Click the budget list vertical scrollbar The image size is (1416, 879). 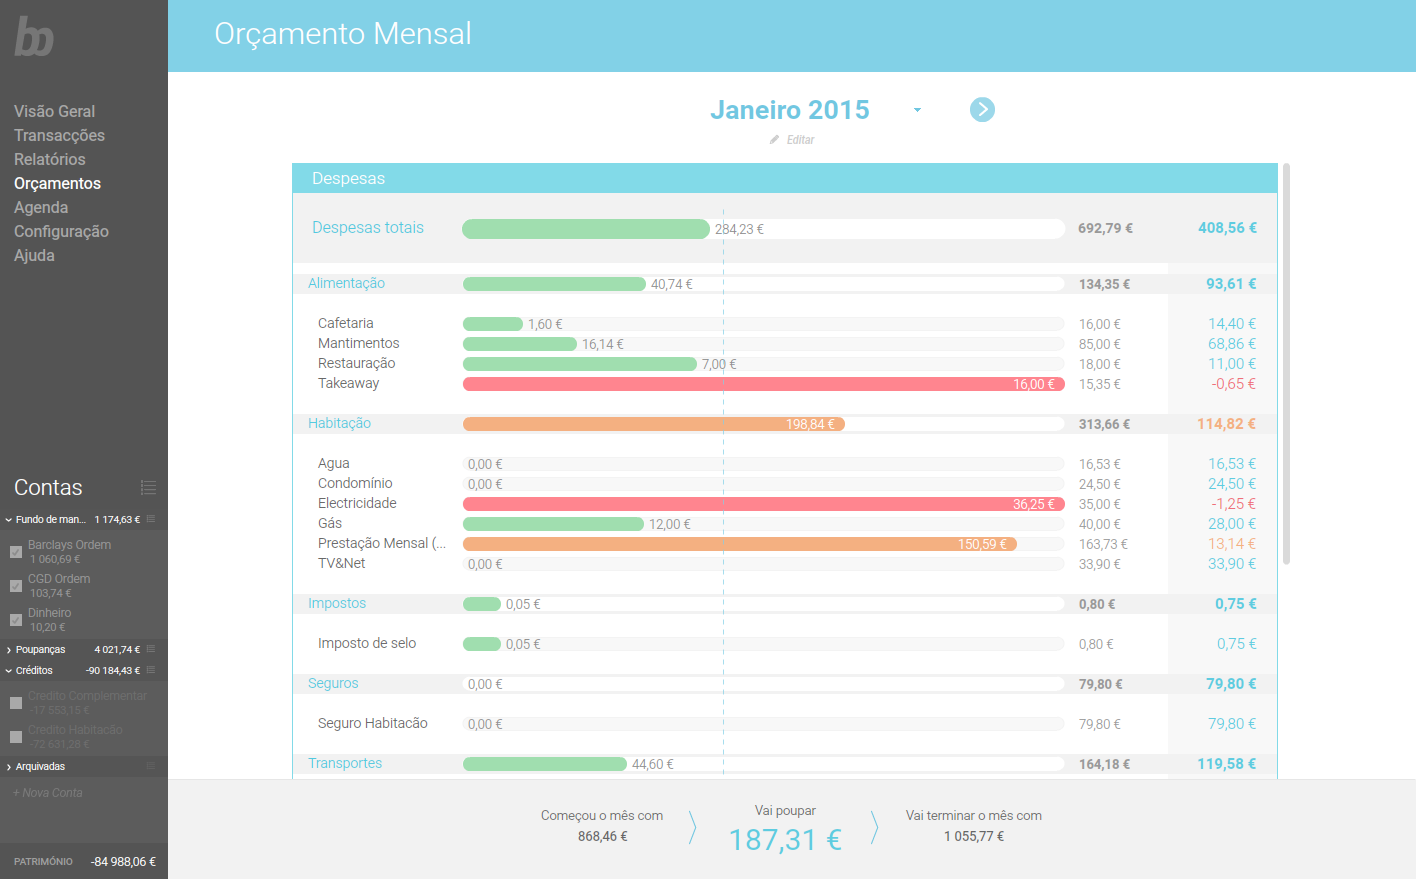click(1286, 364)
